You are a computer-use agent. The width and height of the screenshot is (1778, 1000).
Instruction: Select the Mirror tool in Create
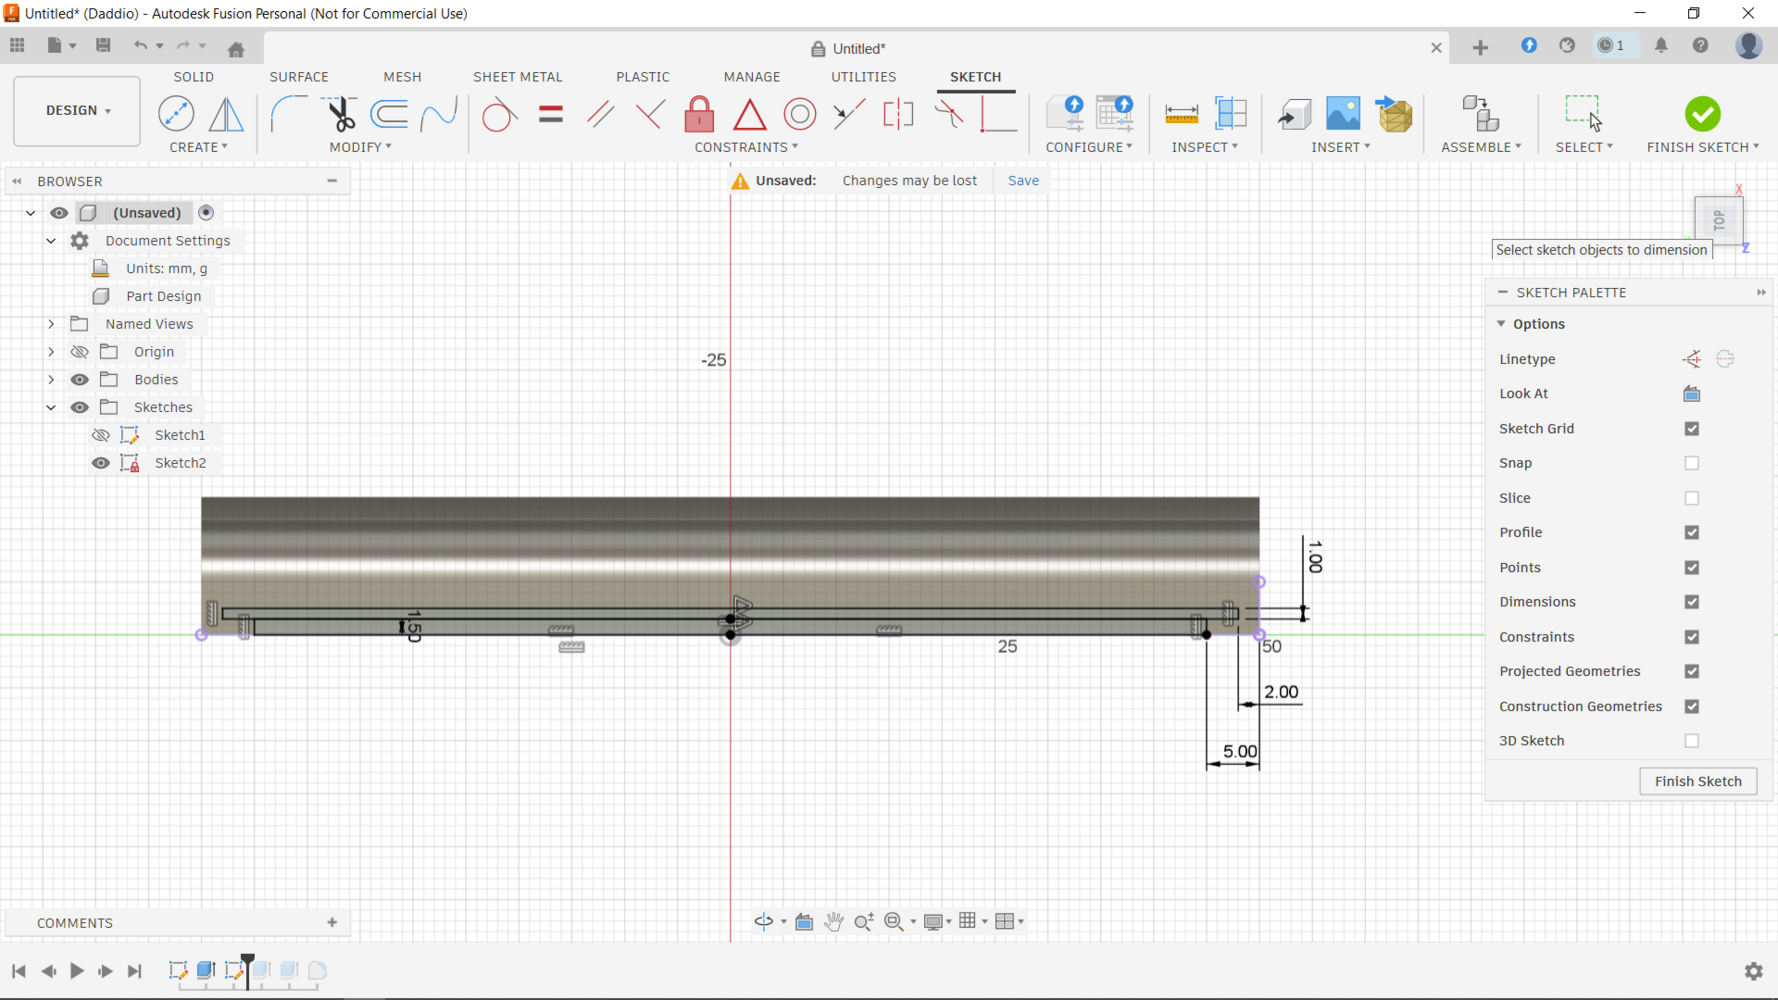226,114
